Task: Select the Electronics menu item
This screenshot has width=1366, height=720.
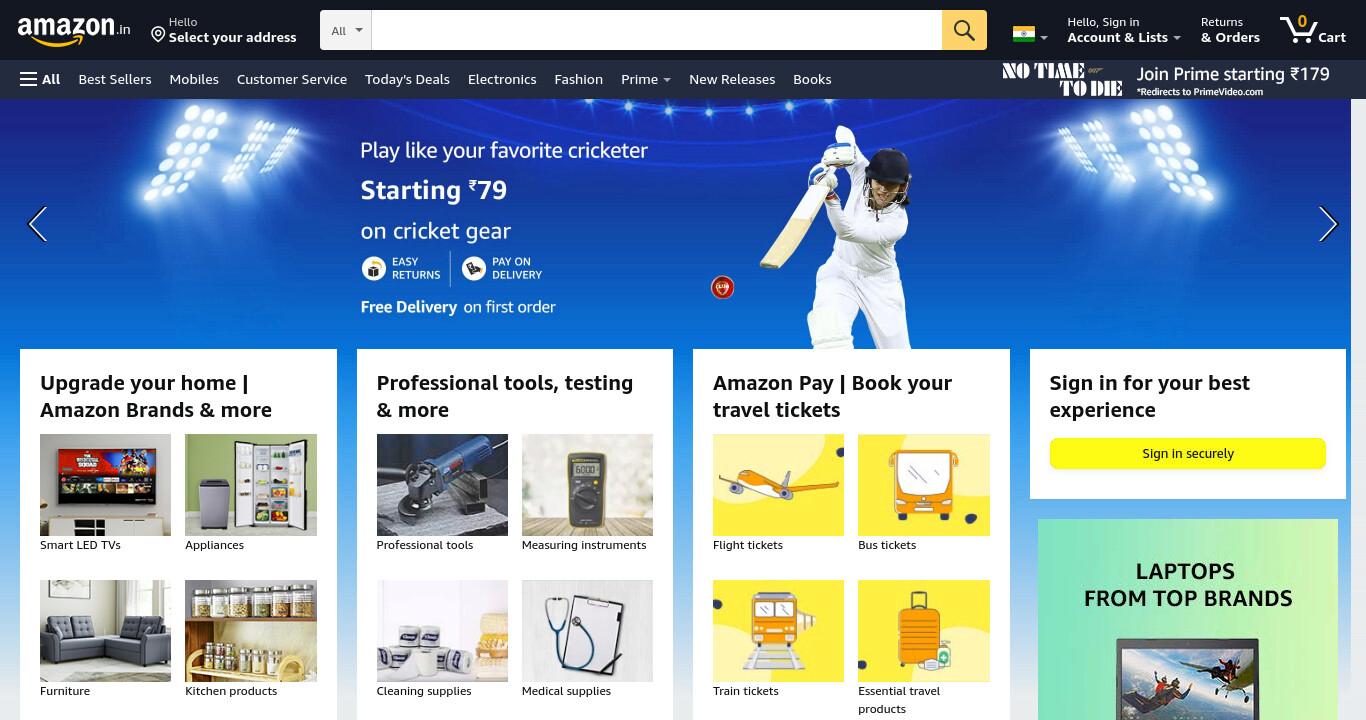Action: (x=502, y=79)
